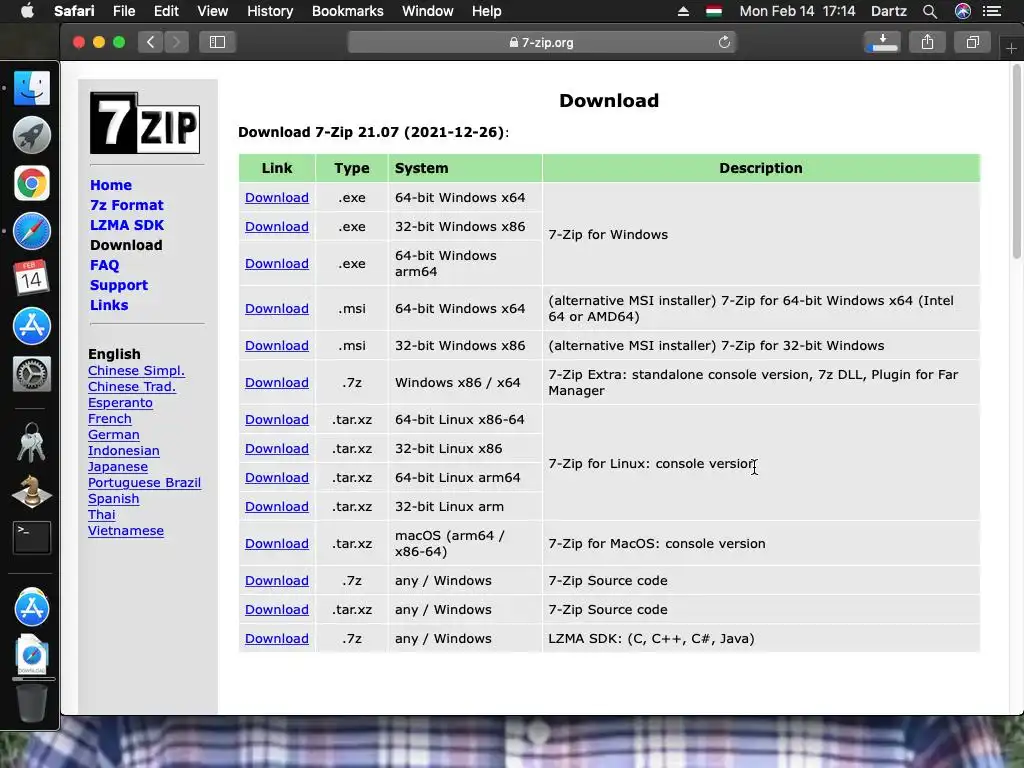Open Finder from the dock
The image size is (1024, 768).
[x=31, y=88]
